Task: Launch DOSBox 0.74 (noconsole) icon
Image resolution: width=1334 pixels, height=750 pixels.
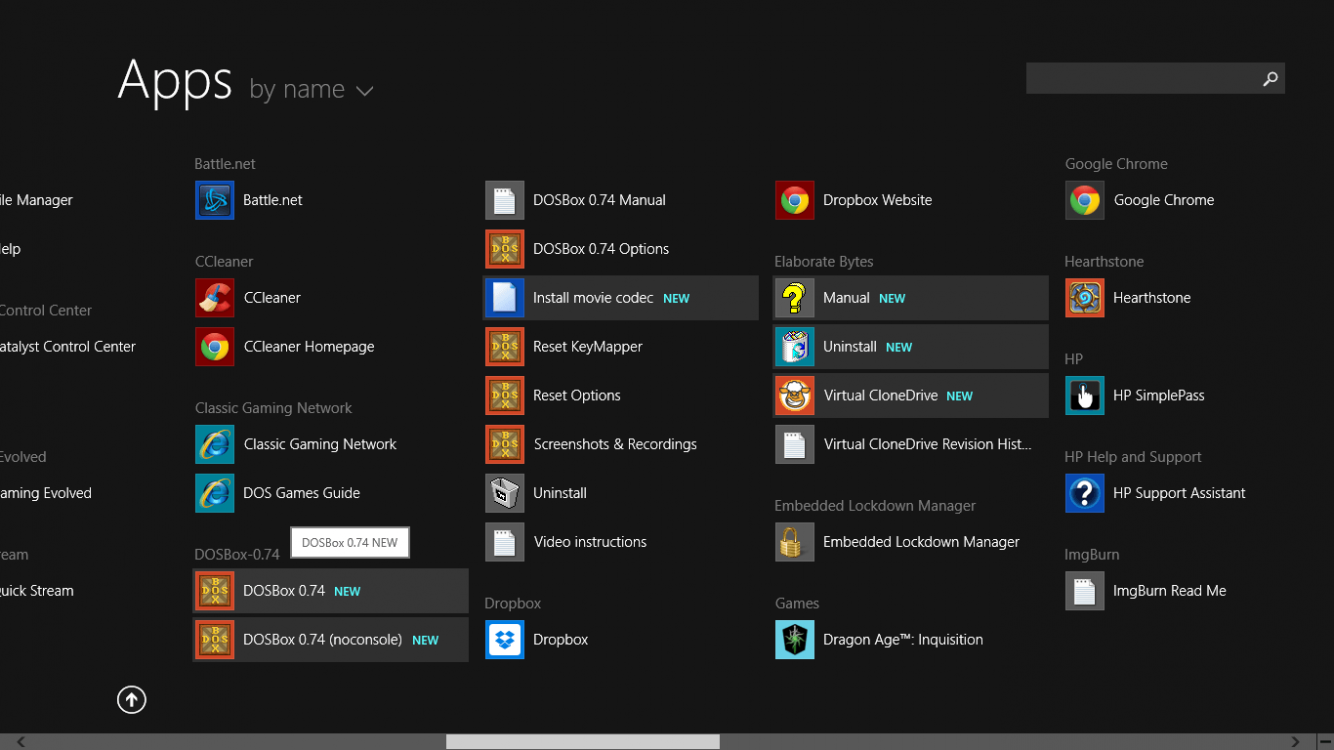Action: point(214,640)
